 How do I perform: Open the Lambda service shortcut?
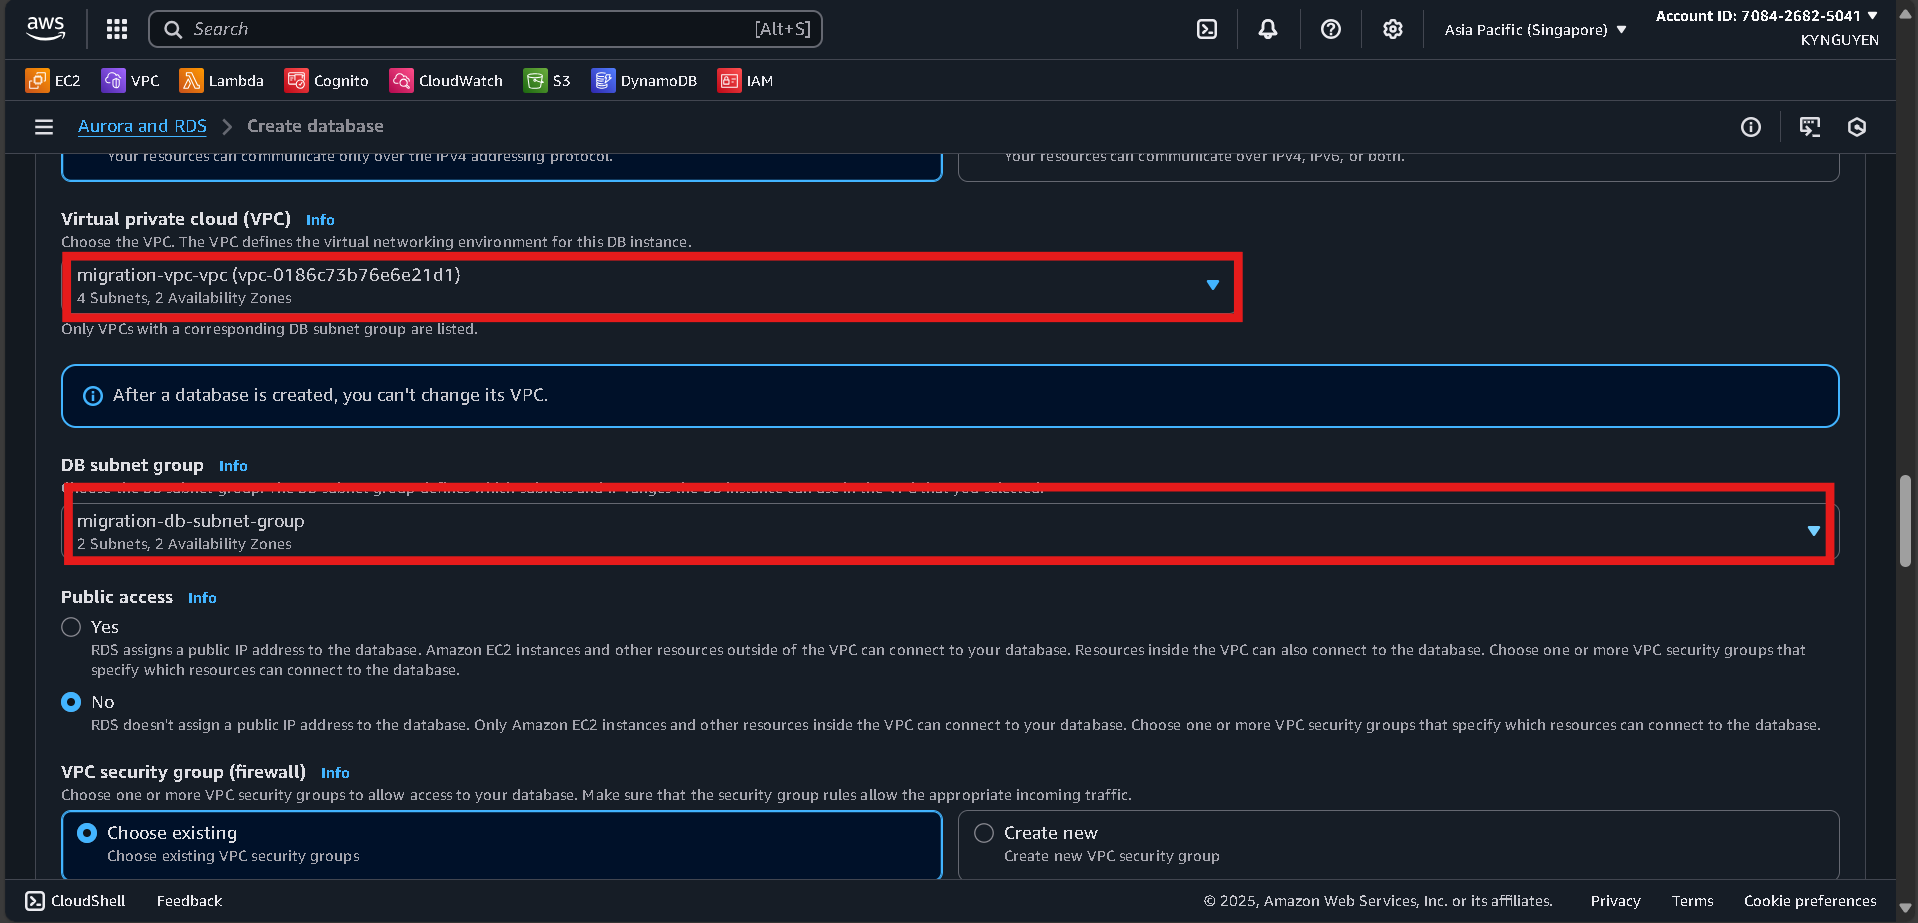pos(222,80)
